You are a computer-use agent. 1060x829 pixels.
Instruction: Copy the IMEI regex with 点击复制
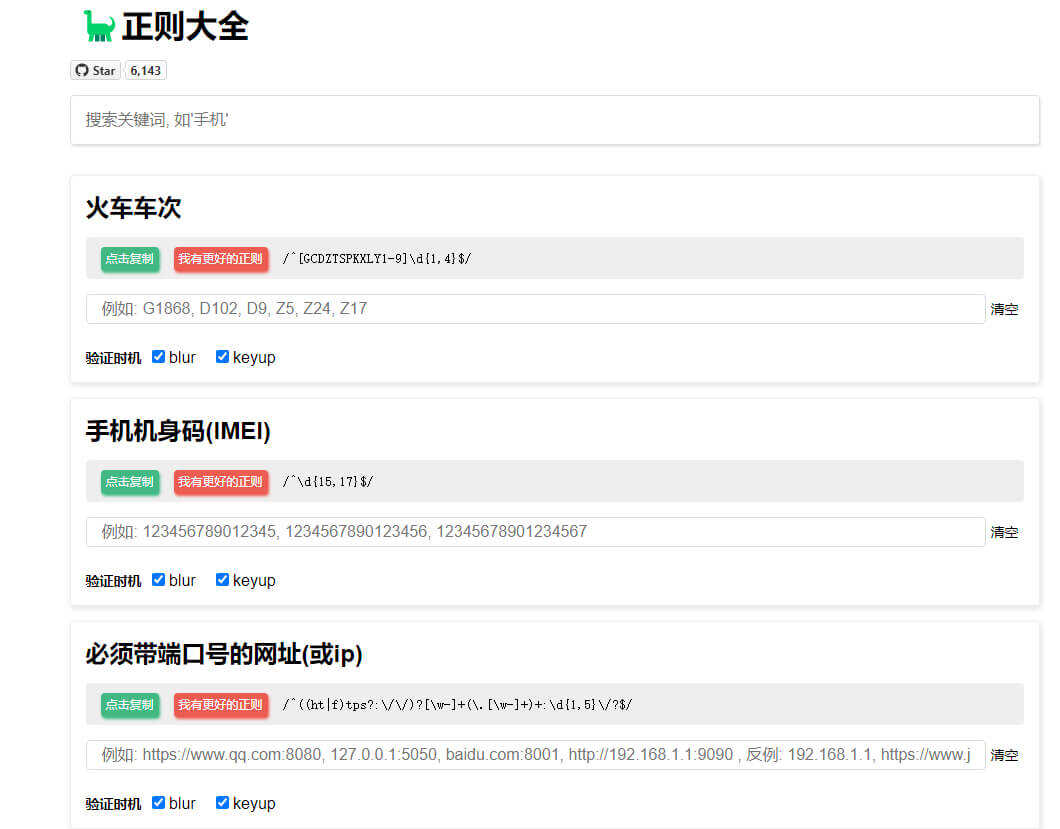coord(129,481)
